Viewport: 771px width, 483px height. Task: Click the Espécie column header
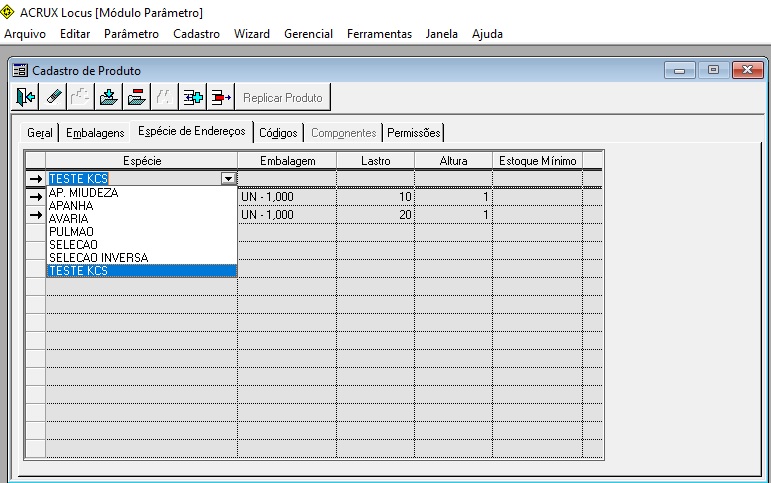(142, 161)
